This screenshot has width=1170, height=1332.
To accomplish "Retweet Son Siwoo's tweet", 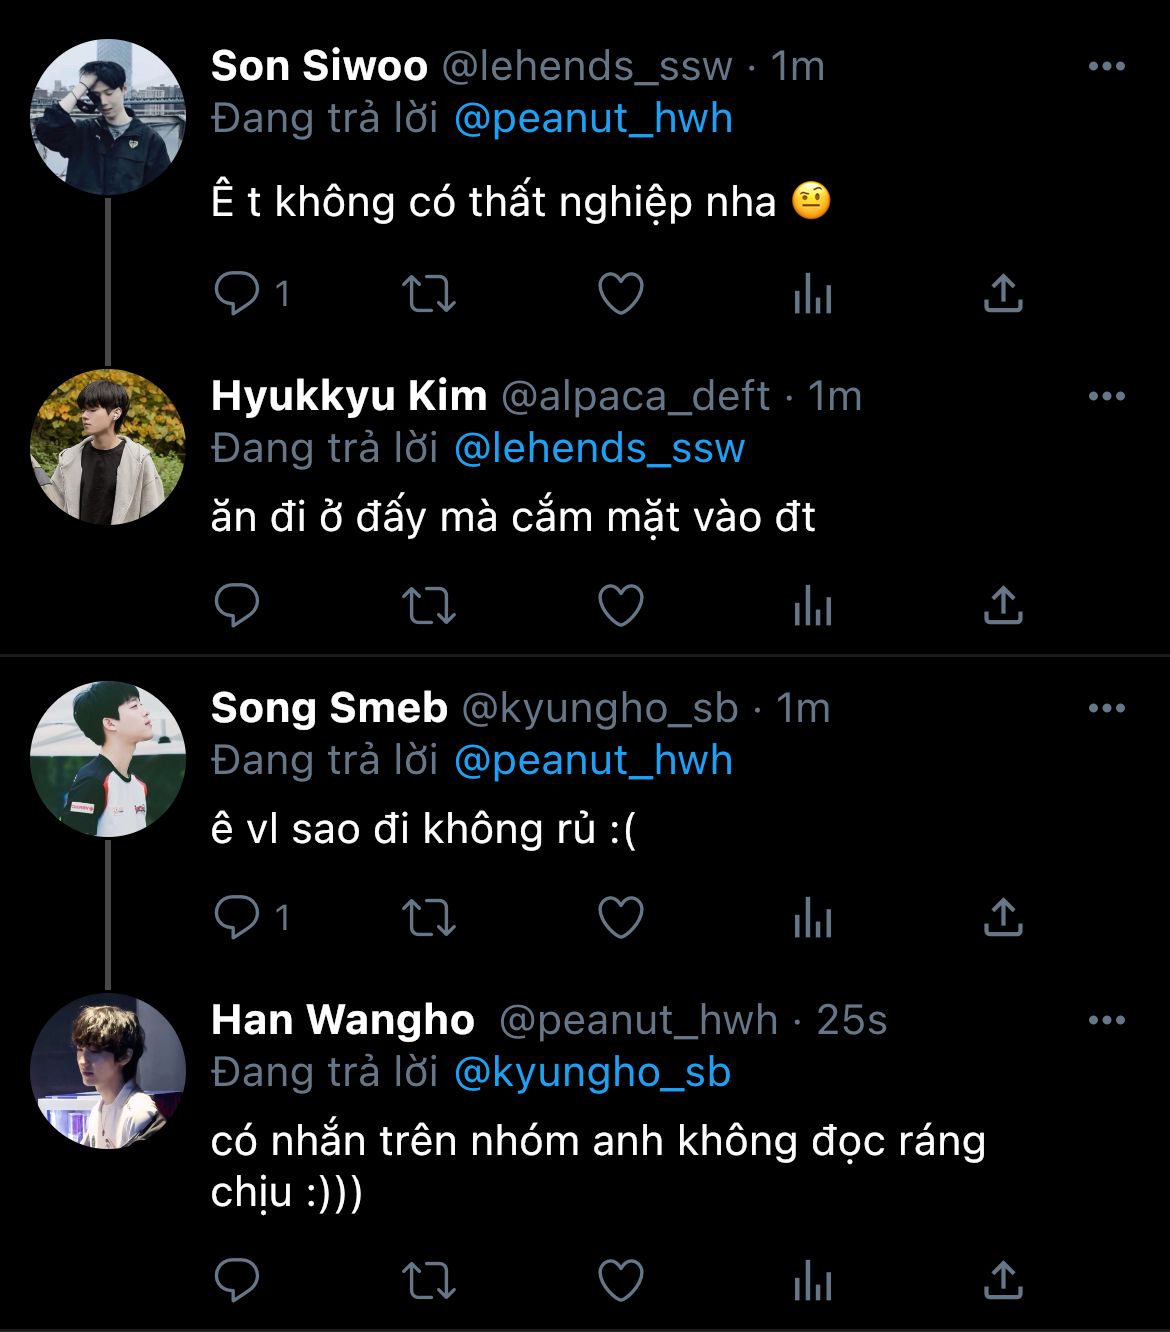I will (x=428, y=294).
